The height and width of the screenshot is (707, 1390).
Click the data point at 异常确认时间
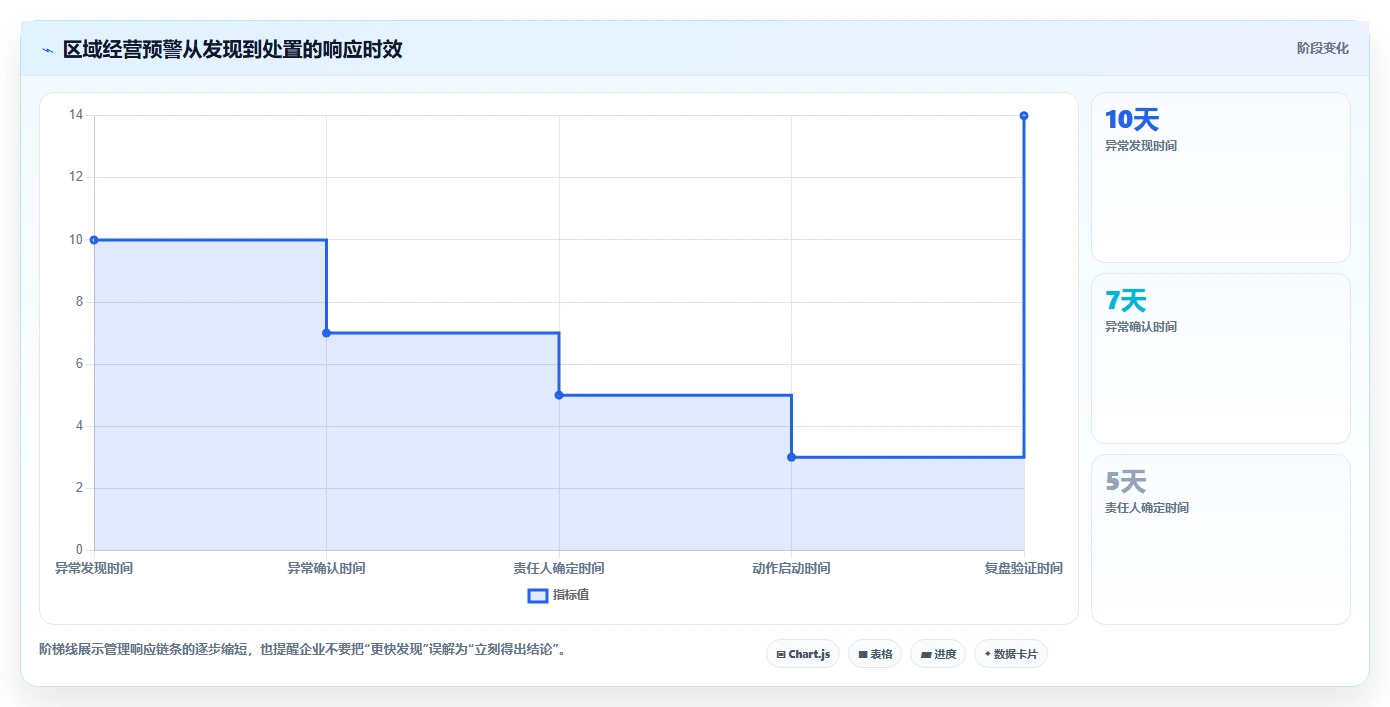coord(327,333)
